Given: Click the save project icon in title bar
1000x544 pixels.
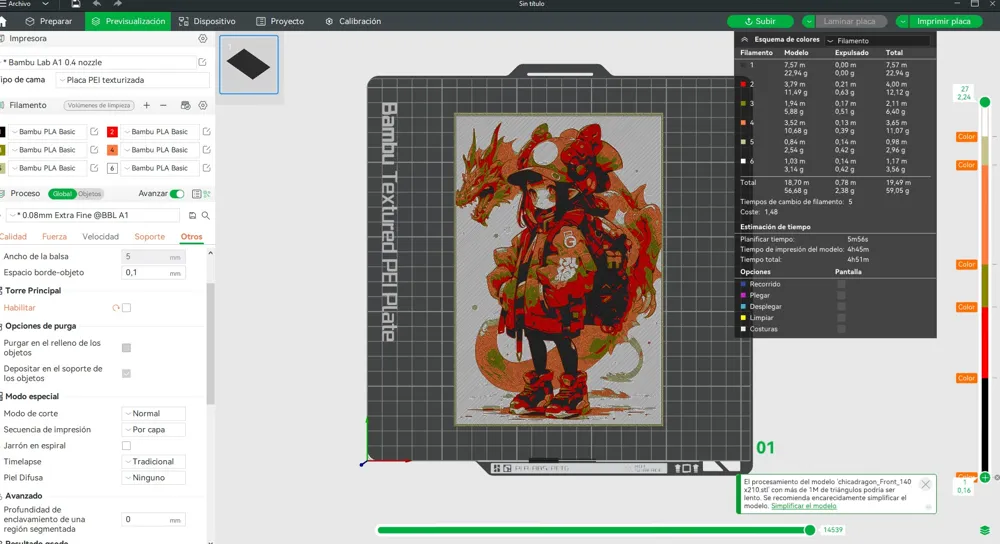Looking at the screenshot, I should [75, 4].
